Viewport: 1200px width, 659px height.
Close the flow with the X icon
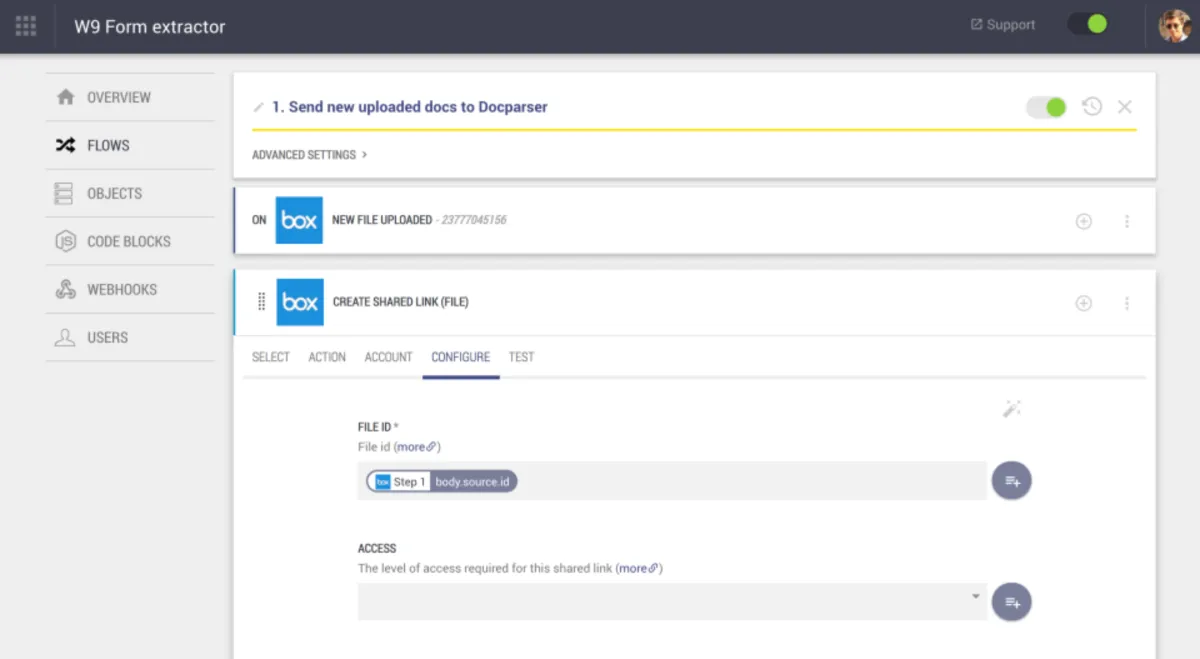click(x=1125, y=107)
